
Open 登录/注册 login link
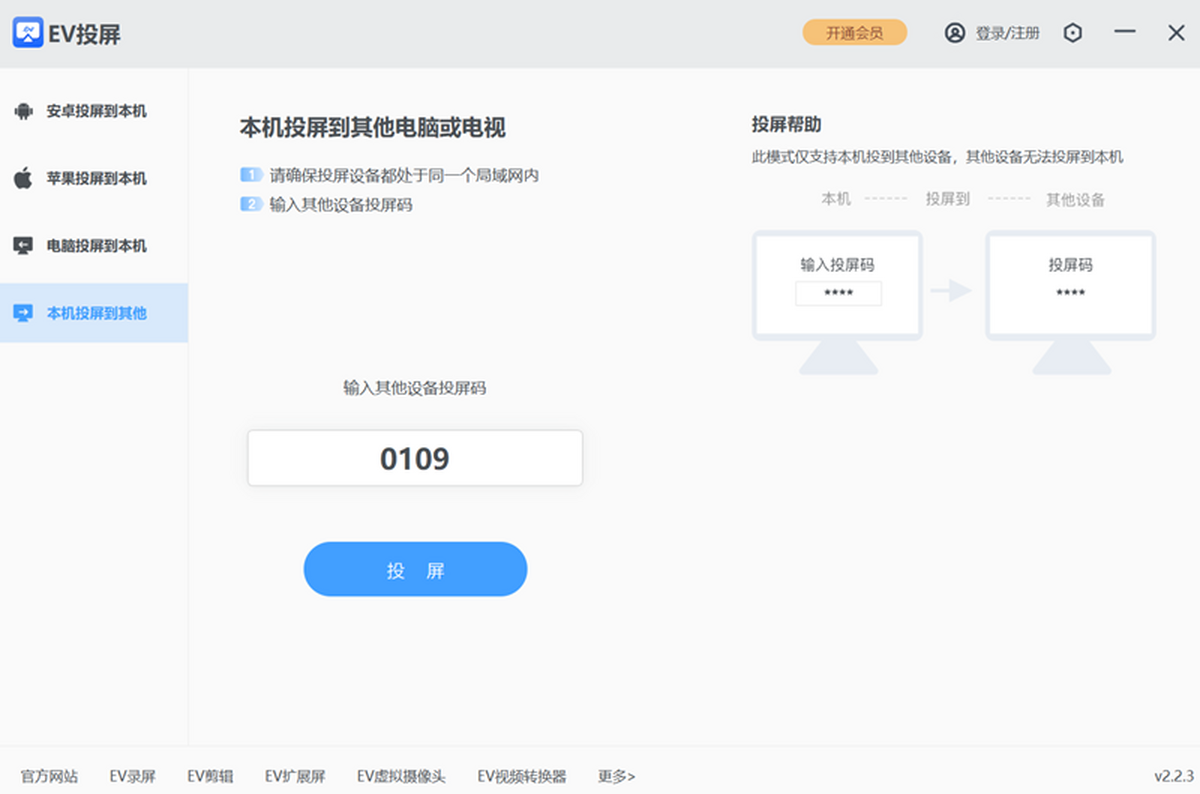coord(1007,33)
